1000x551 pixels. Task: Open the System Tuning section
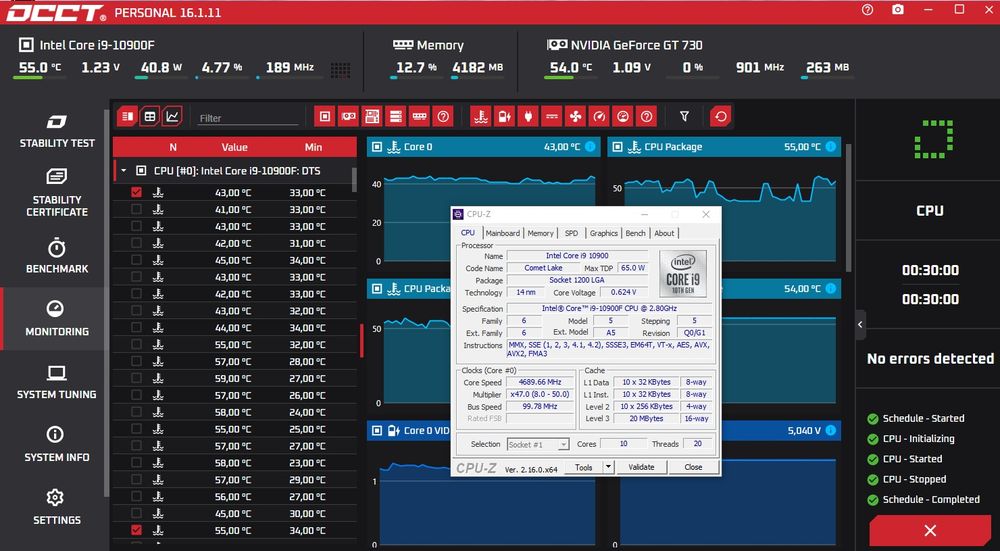pos(57,383)
